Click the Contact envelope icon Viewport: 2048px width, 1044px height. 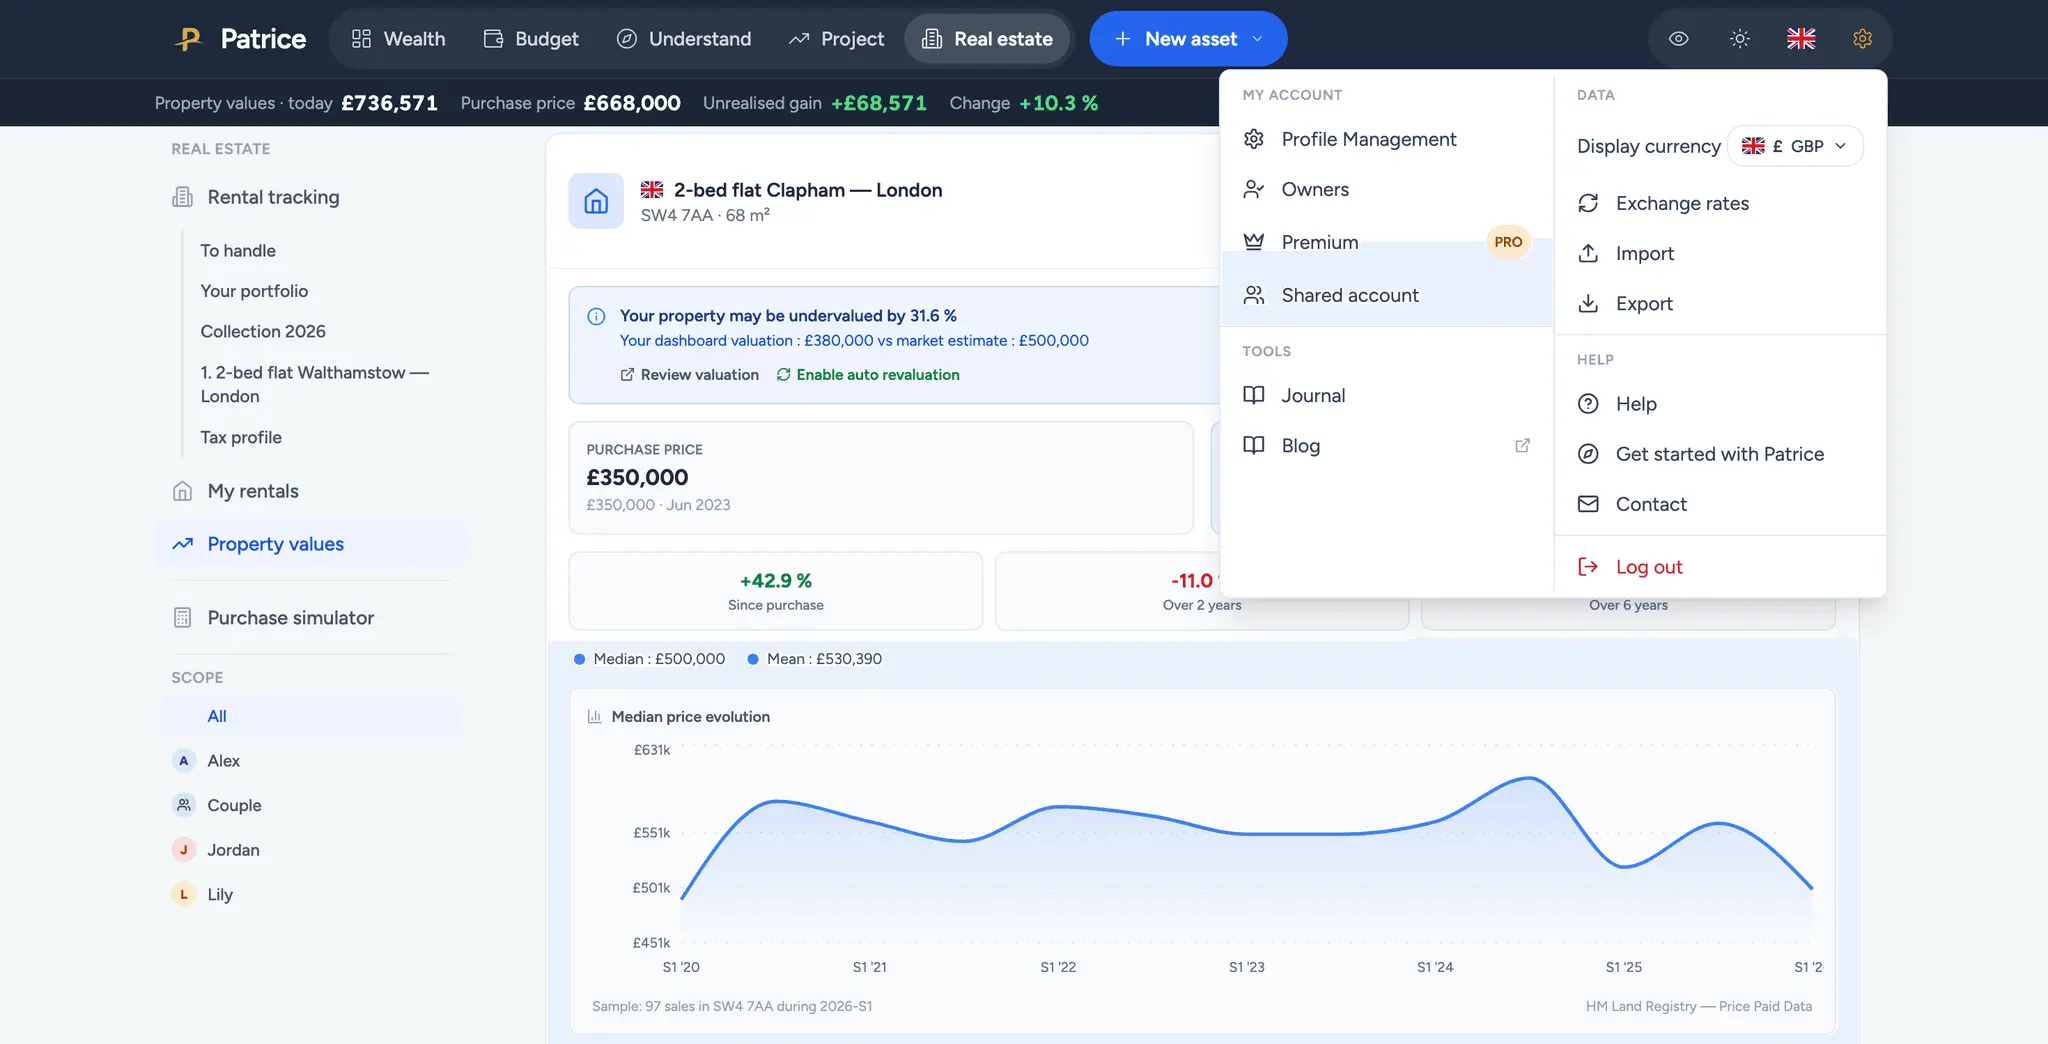tap(1588, 504)
